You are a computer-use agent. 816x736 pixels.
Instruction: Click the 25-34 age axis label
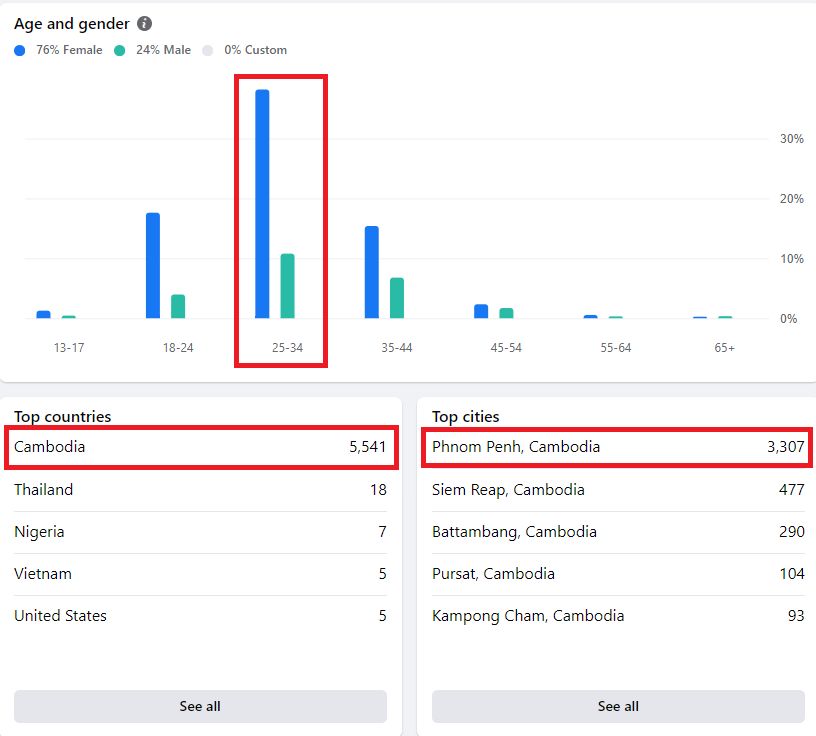point(287,348)
